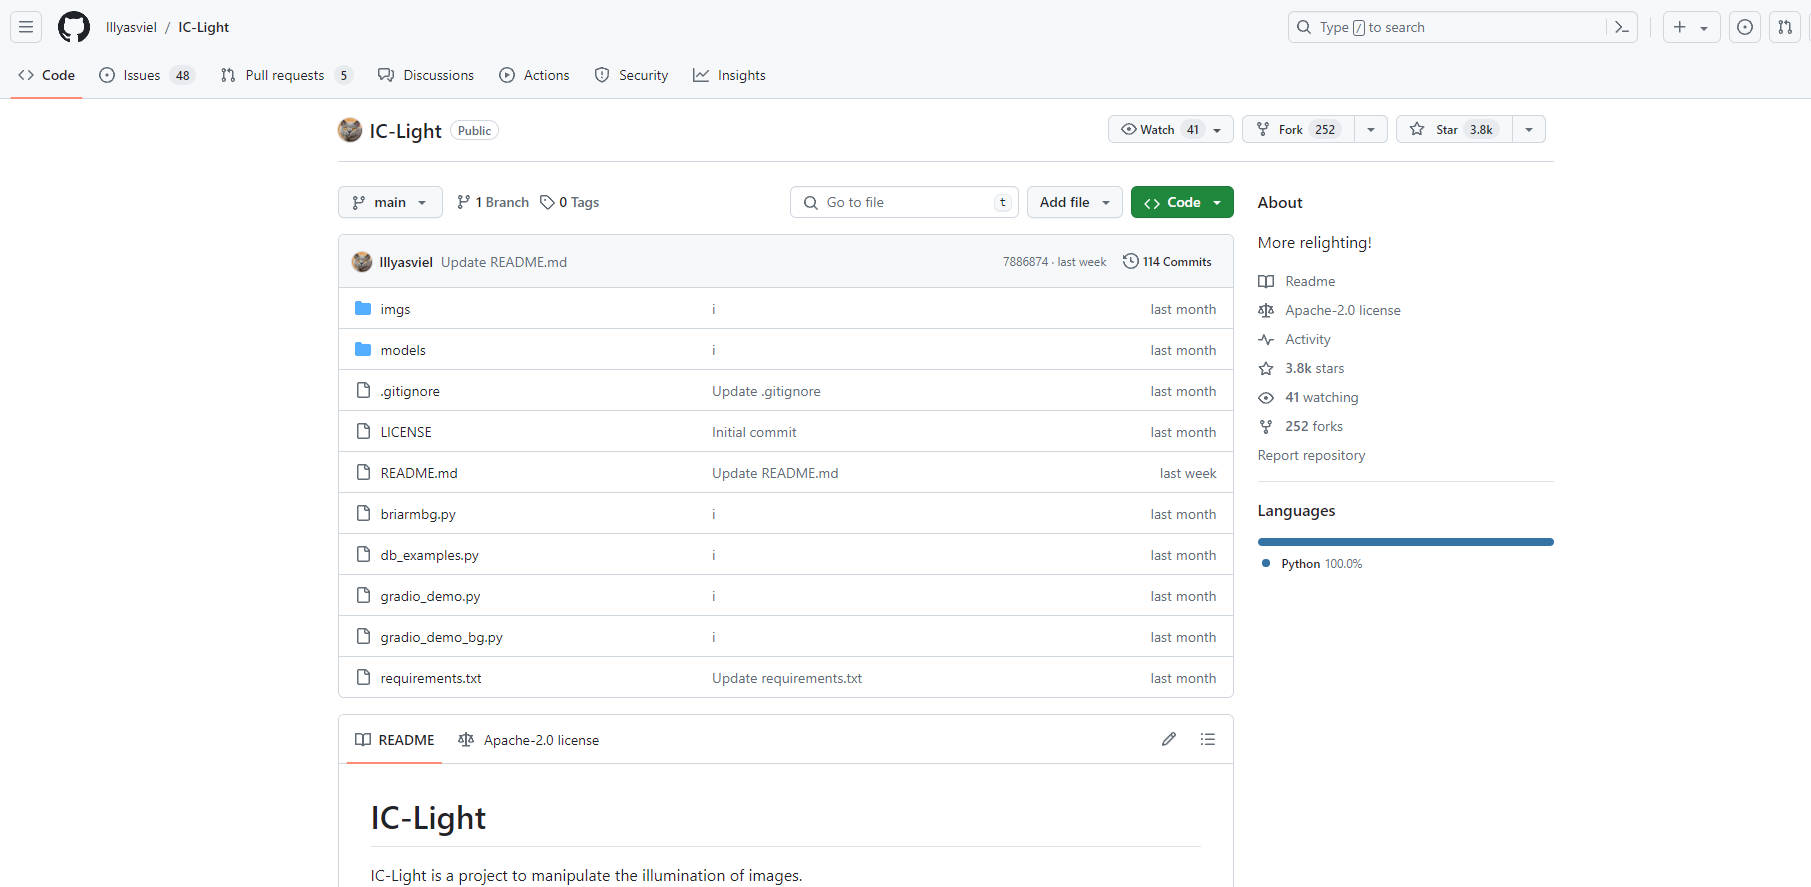This screenshot has width=1811, height=887.
Task: Click the GitHub logo icon
Action: point(73,27)
